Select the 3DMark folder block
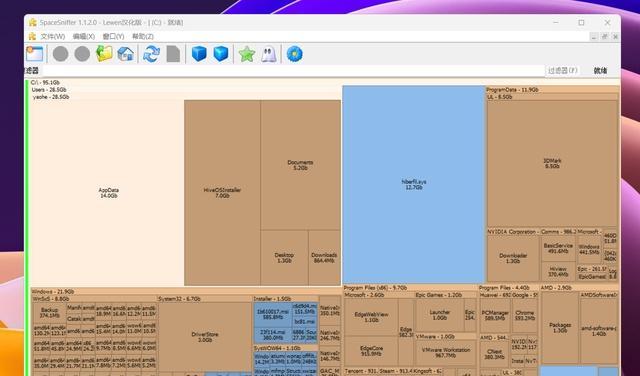Viewport: 640px width, 376px height. (x=552, y=163)
